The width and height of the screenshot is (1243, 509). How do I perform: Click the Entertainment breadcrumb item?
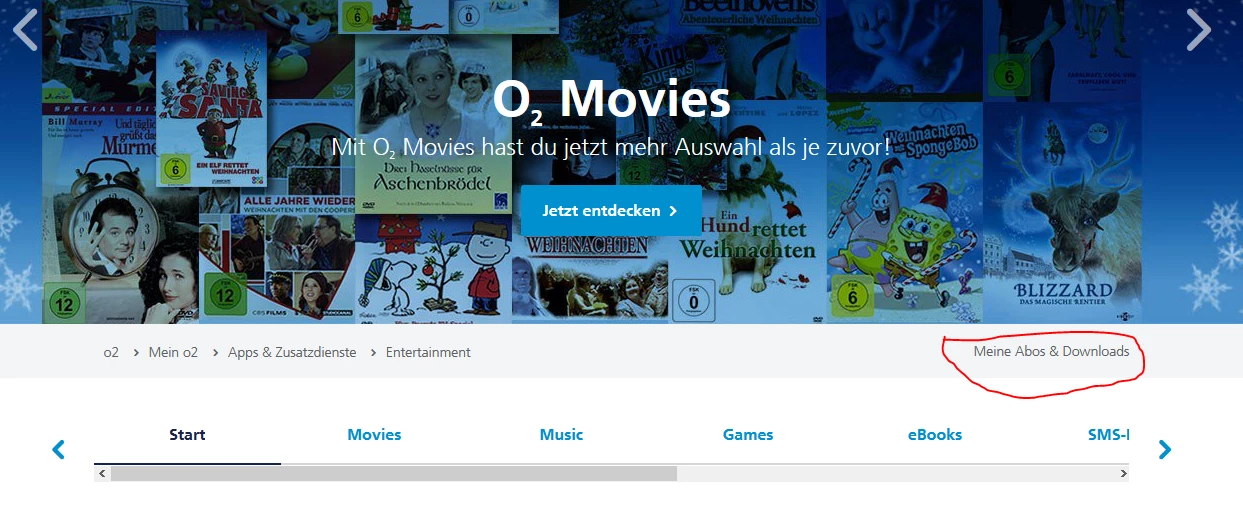(x=428, y=352)
